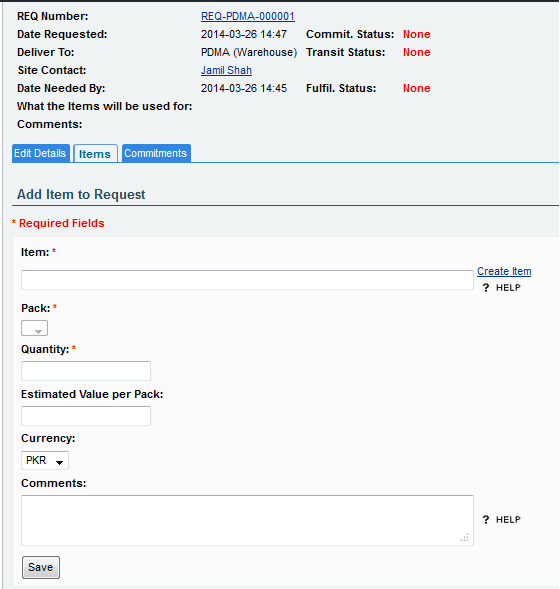The height and width of the screenshot is (589, 560).
Task: Switch to the Edit Details tab
Action: click(x=41, y=153)
